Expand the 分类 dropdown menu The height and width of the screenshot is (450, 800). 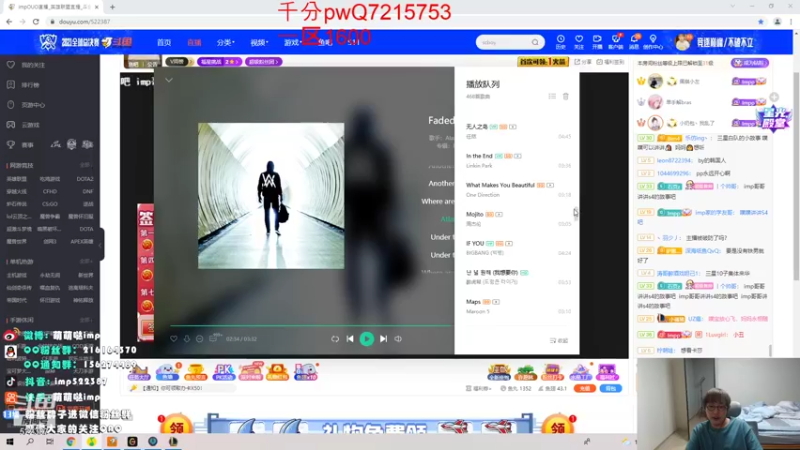coord(225,42)
